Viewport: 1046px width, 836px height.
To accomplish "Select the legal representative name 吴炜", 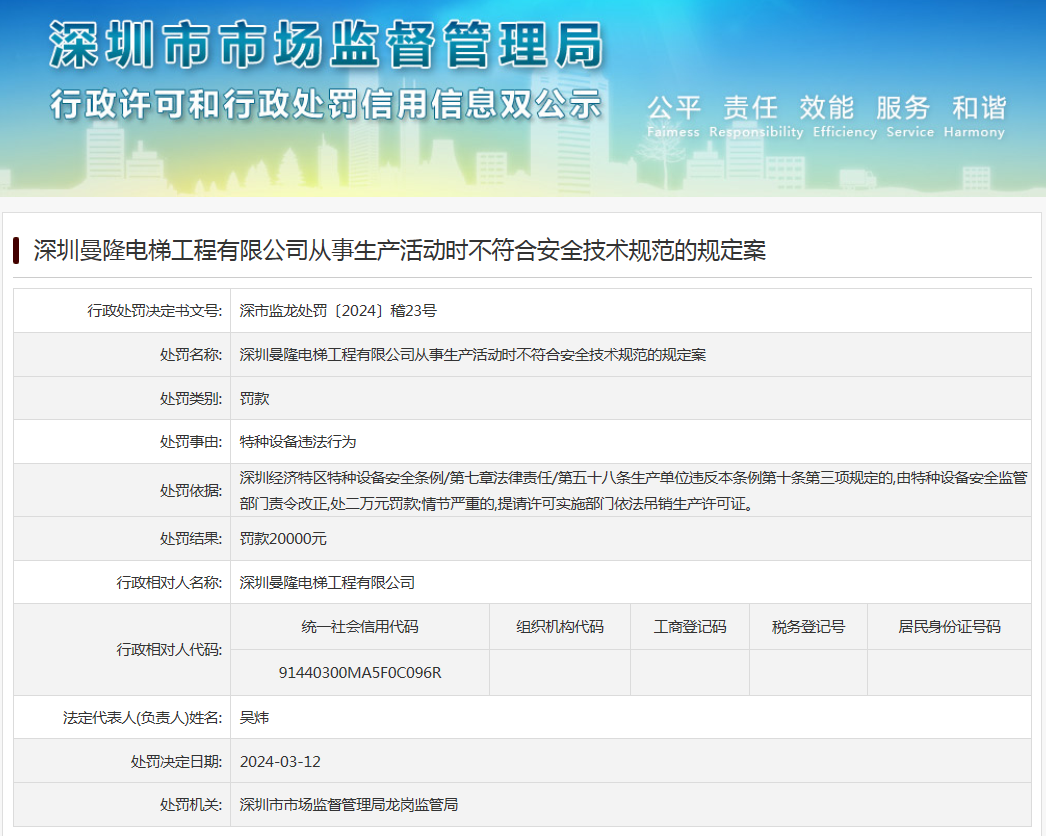I will [x=254, y=718].
